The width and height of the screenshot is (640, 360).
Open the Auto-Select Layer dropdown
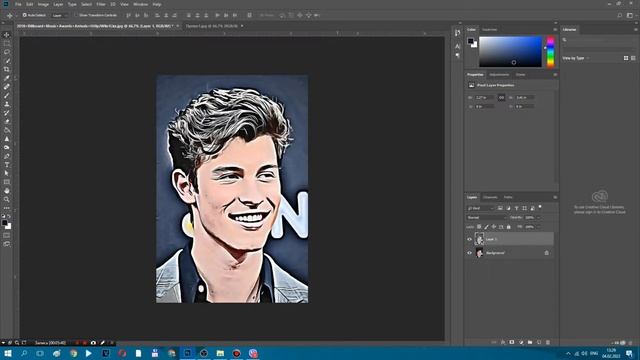point(60,16)
